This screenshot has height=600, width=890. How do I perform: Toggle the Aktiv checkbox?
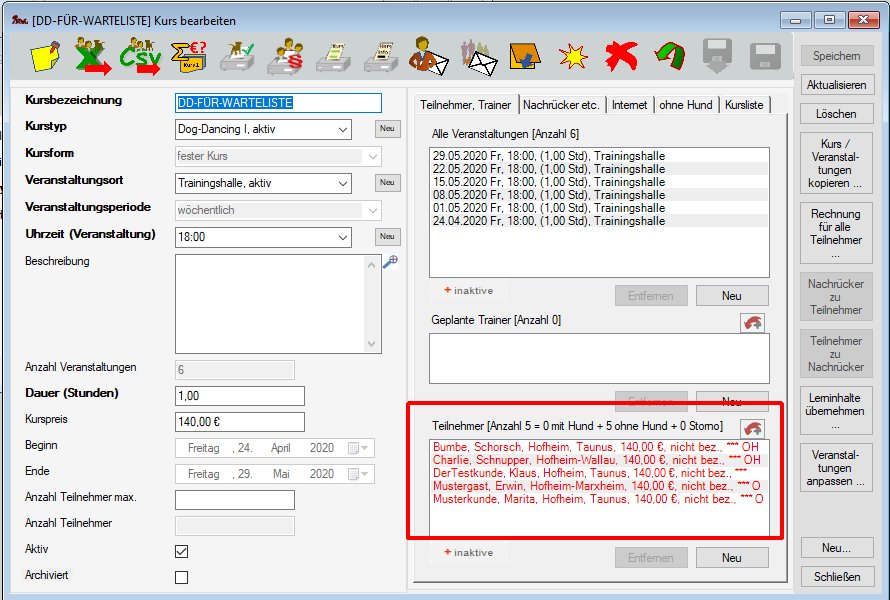coord(181,551)
